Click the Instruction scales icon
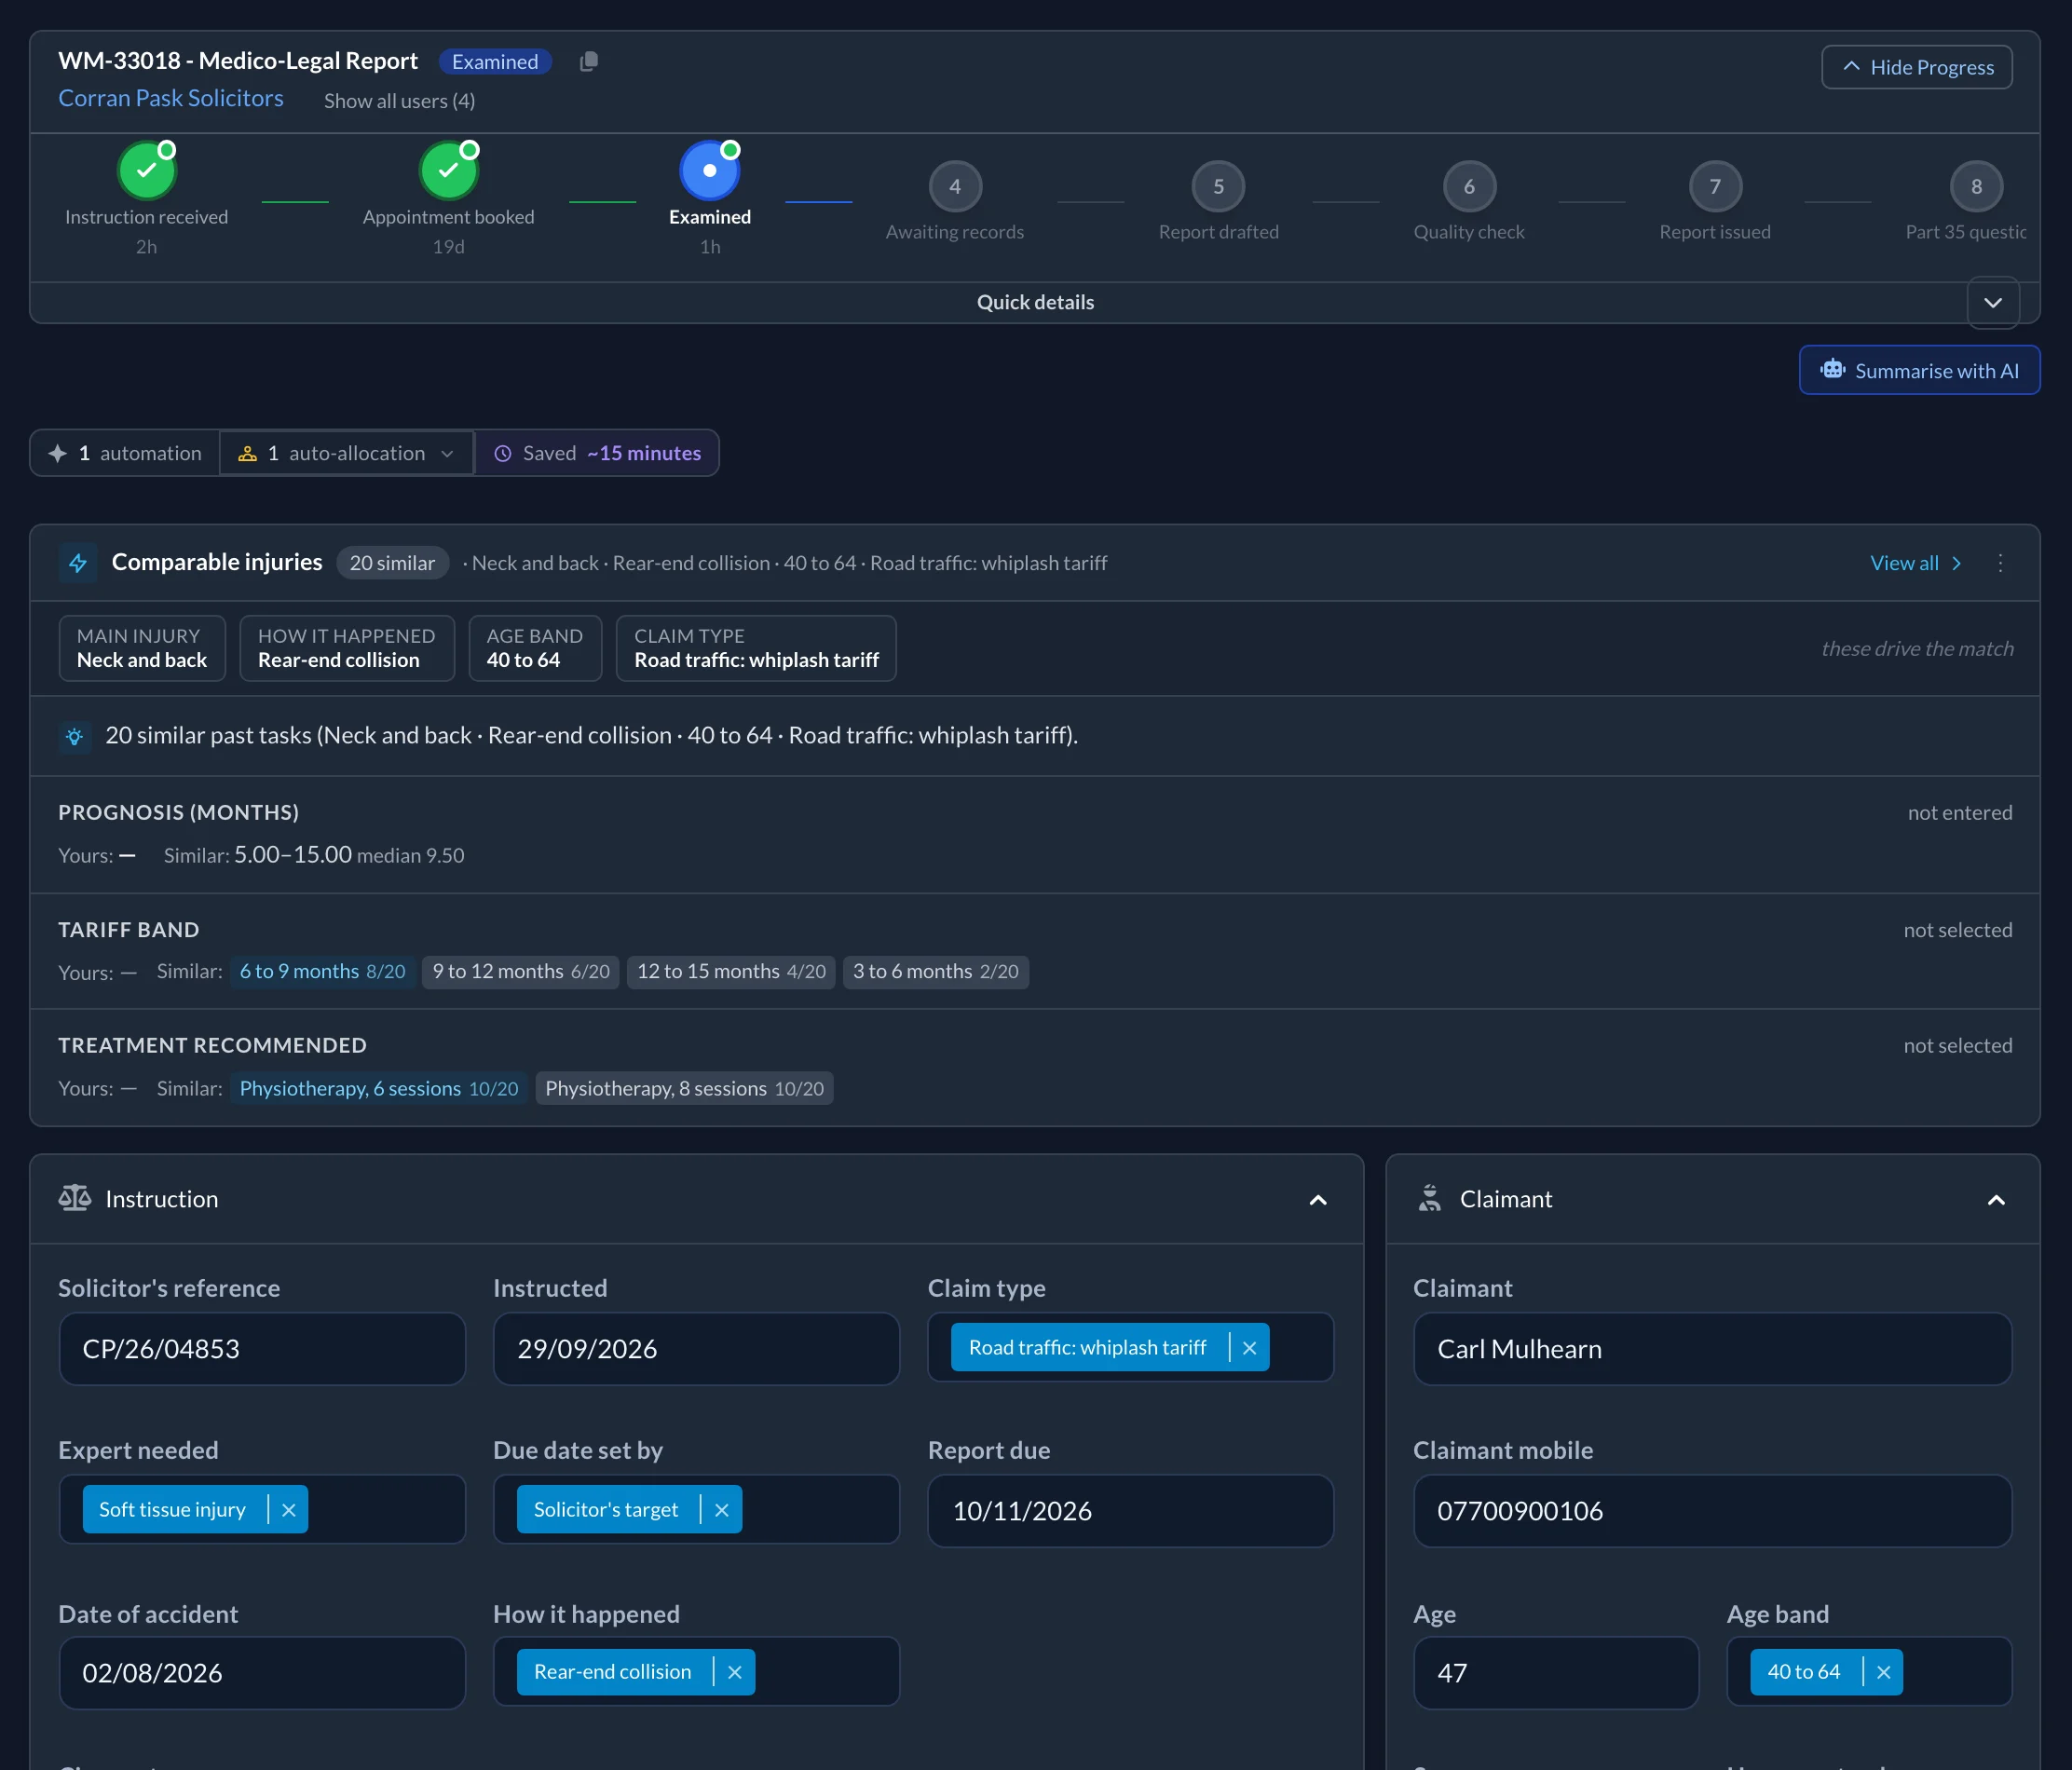This screenshot has height=1770, width=2072. pos(75,1198)
